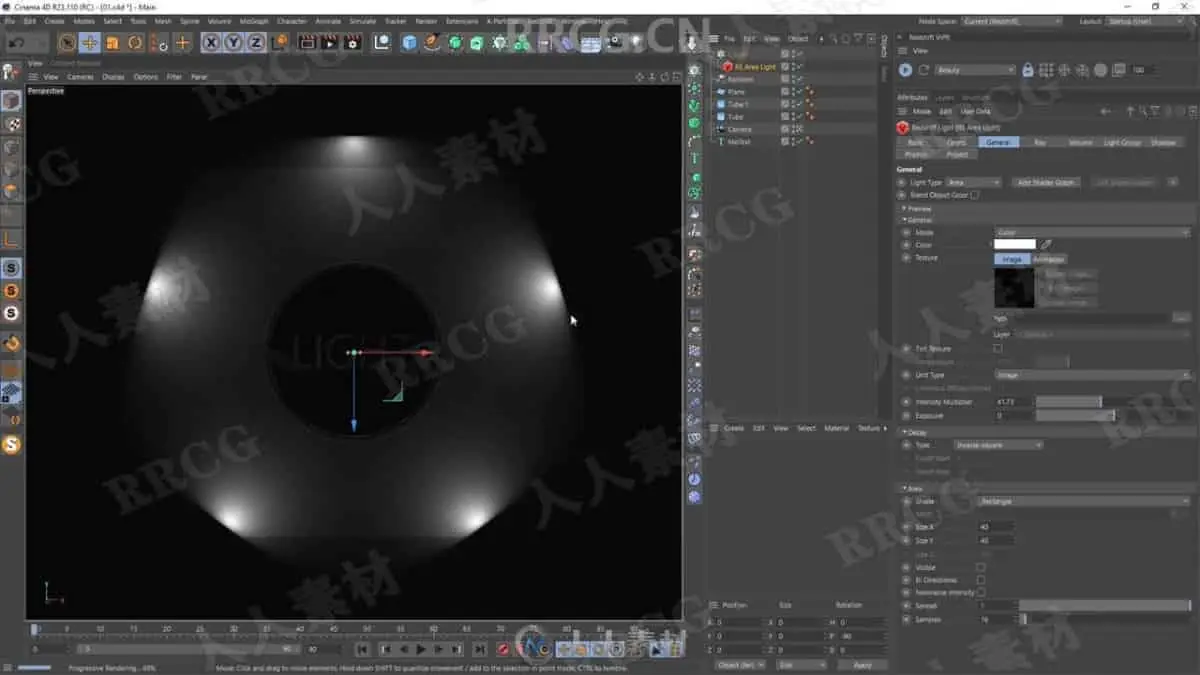Enable the Bi-Directional checkbox
This screenshot has width=1200, height=675.
981,580
